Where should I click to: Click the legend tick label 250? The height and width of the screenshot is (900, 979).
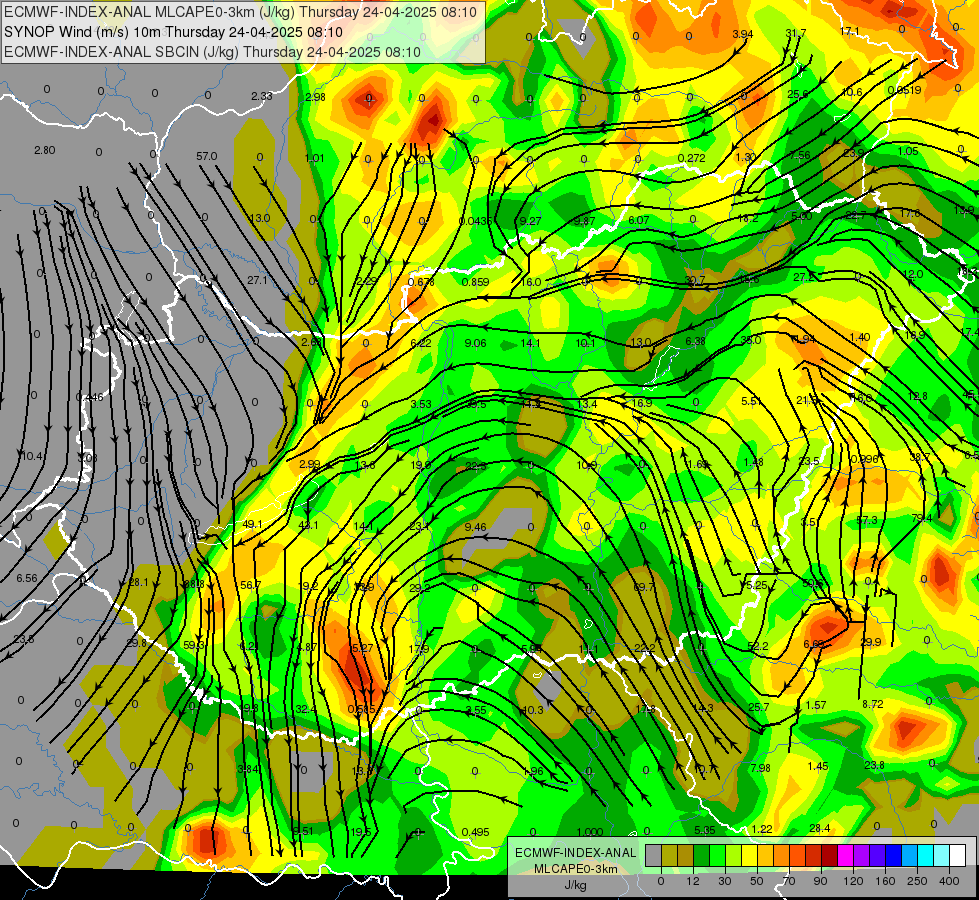[917, 881]
